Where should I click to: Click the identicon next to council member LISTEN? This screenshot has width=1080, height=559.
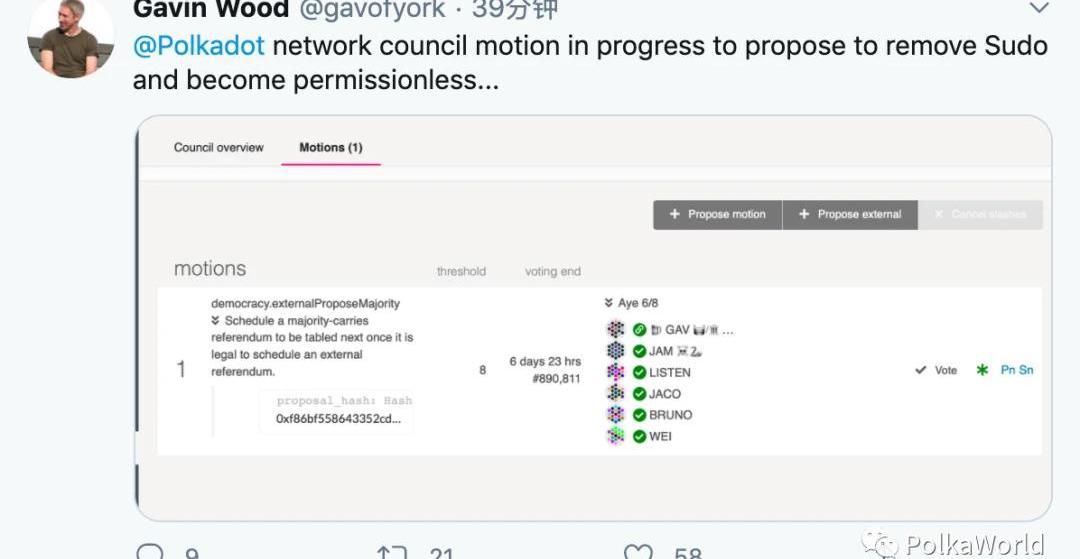[616, 372]
